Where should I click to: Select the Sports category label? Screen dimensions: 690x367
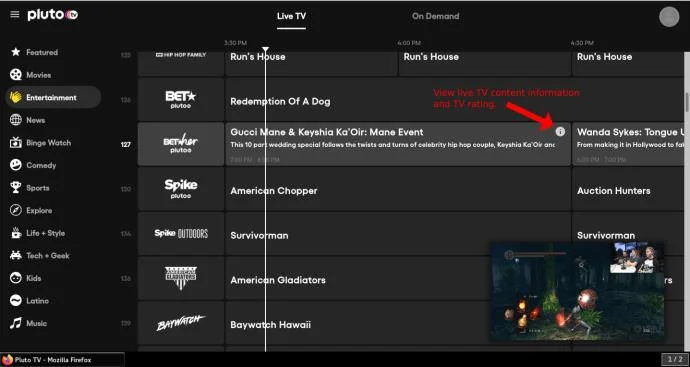click(37, 188)
